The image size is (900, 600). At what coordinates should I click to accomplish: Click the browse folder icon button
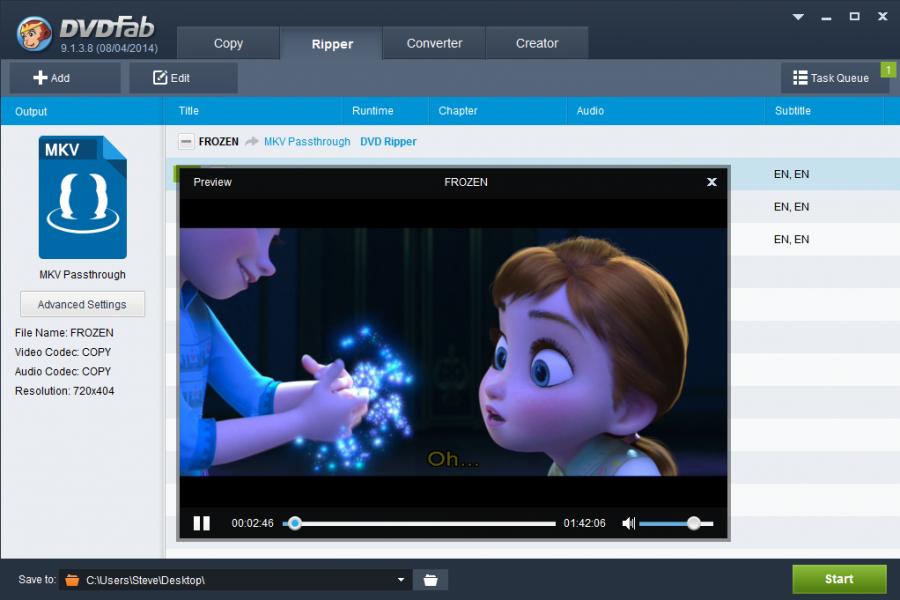click(430, 580)
